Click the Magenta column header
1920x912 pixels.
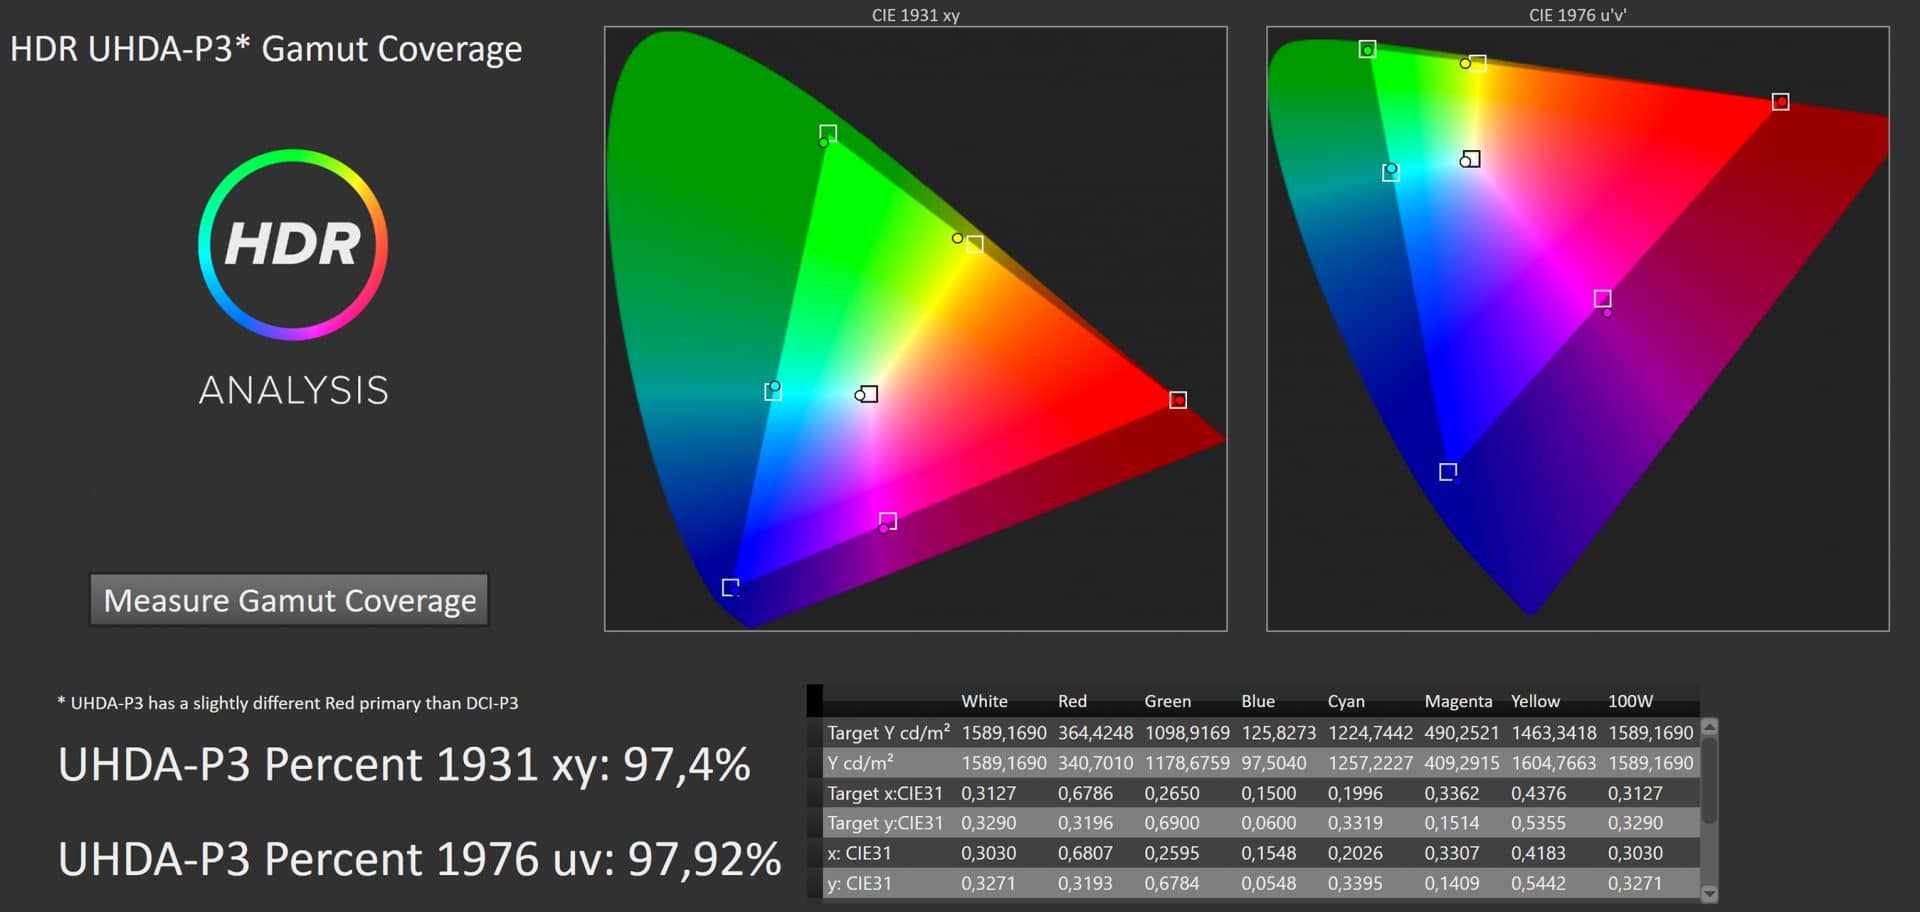tap(1458, 701)
